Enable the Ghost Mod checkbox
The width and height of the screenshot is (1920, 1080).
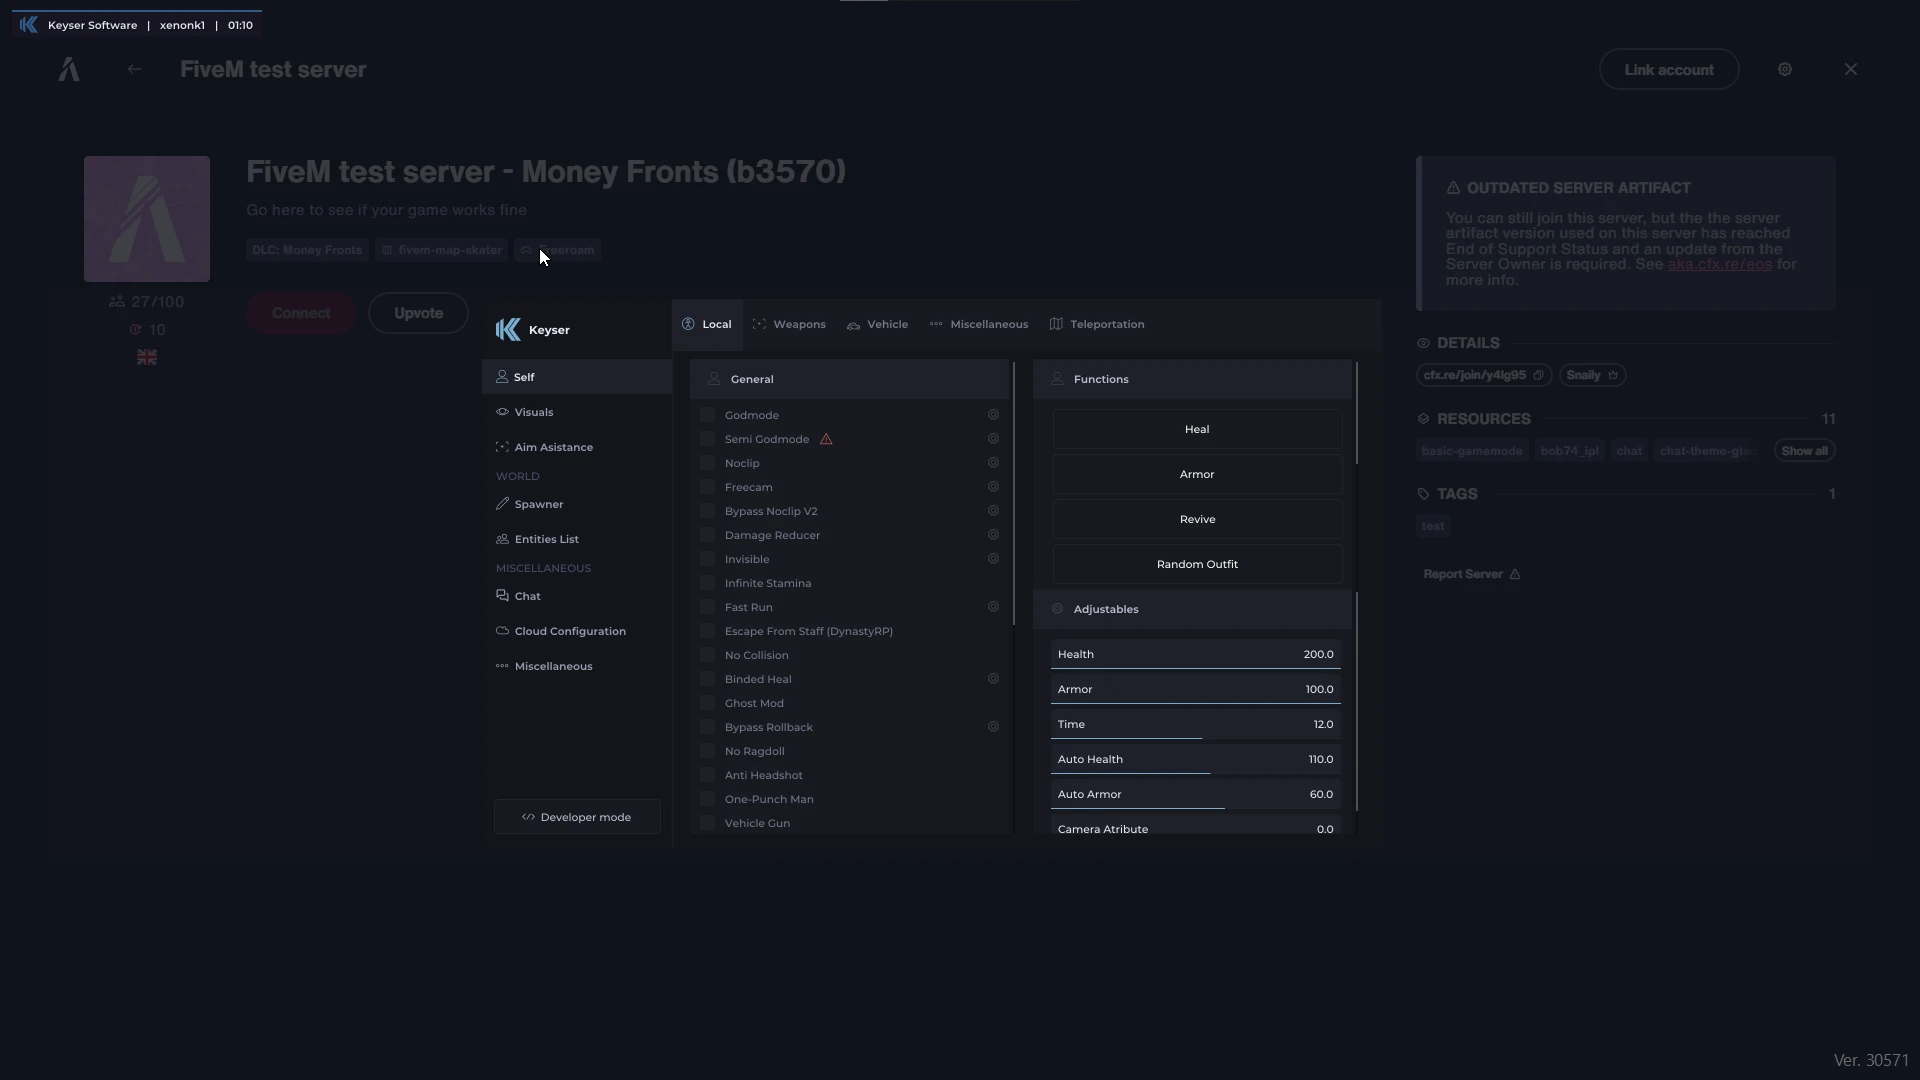(708, 703)
